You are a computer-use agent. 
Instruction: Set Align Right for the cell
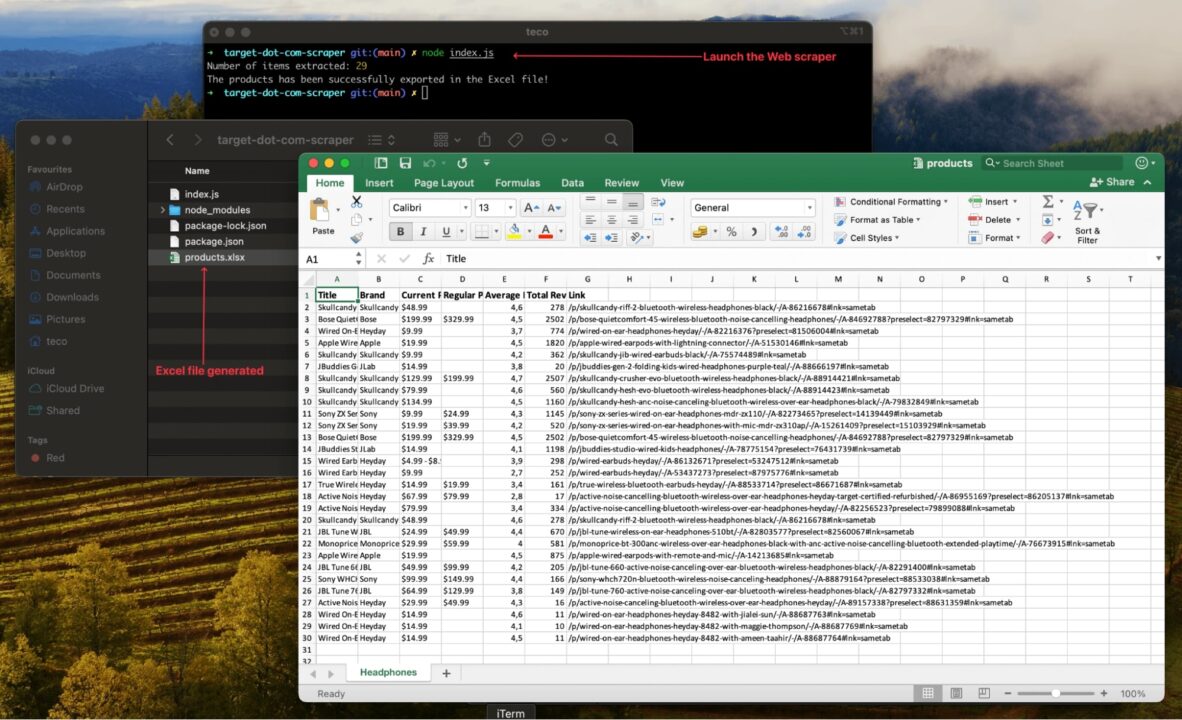pos(632,219)
